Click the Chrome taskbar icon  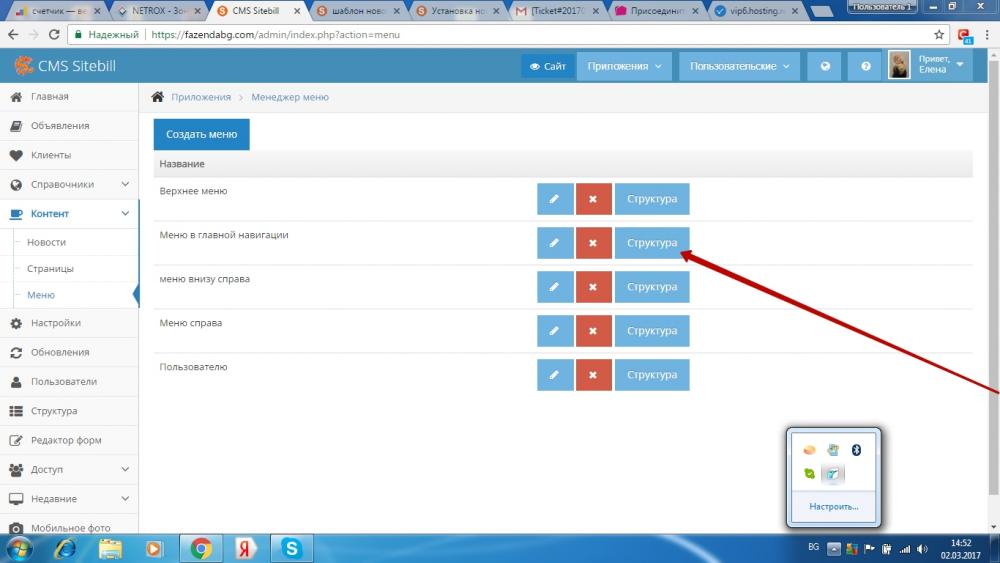[x=201, y=548]
